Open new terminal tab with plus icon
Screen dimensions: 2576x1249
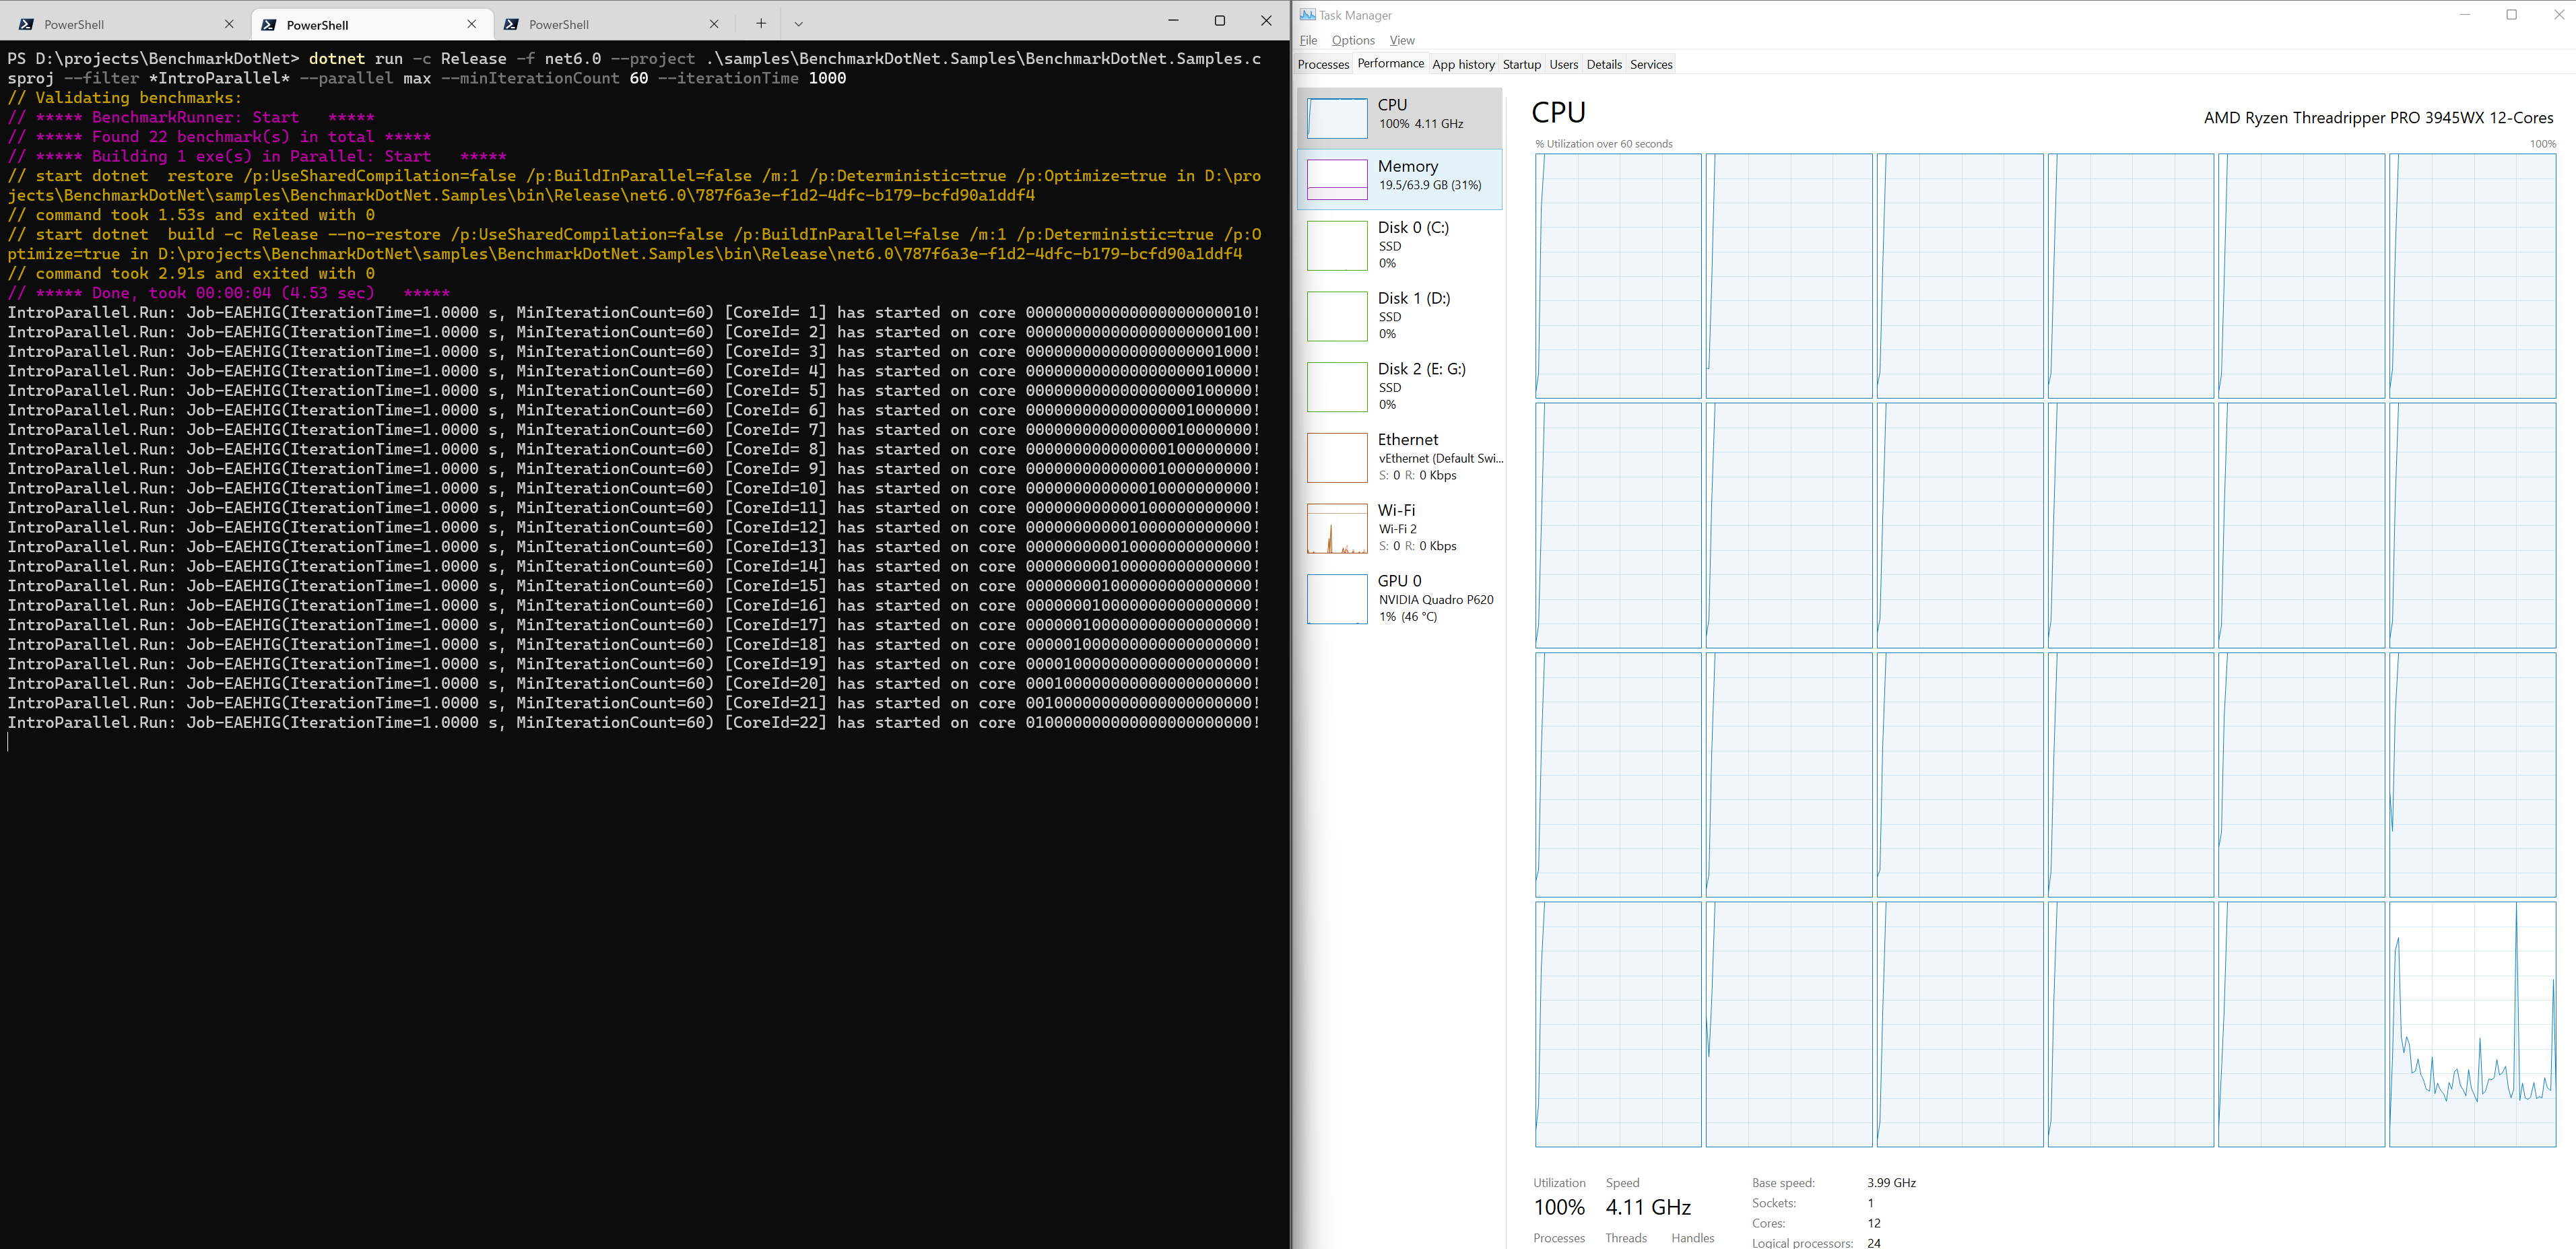(x=761, y=23)
